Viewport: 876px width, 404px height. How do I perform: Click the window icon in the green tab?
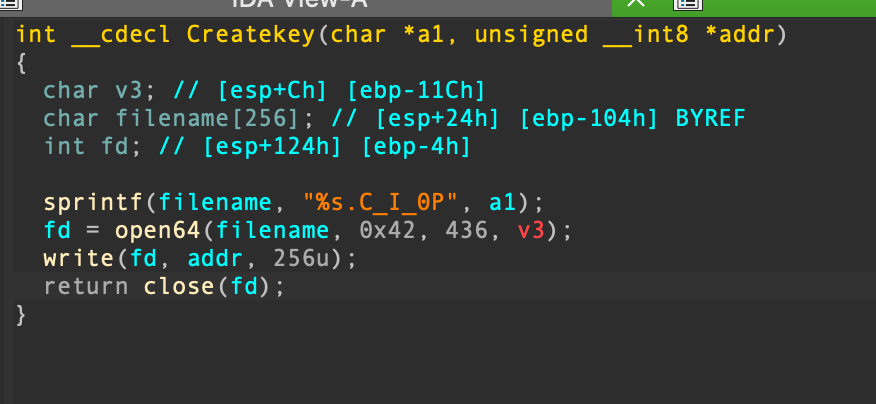point(688,4)
